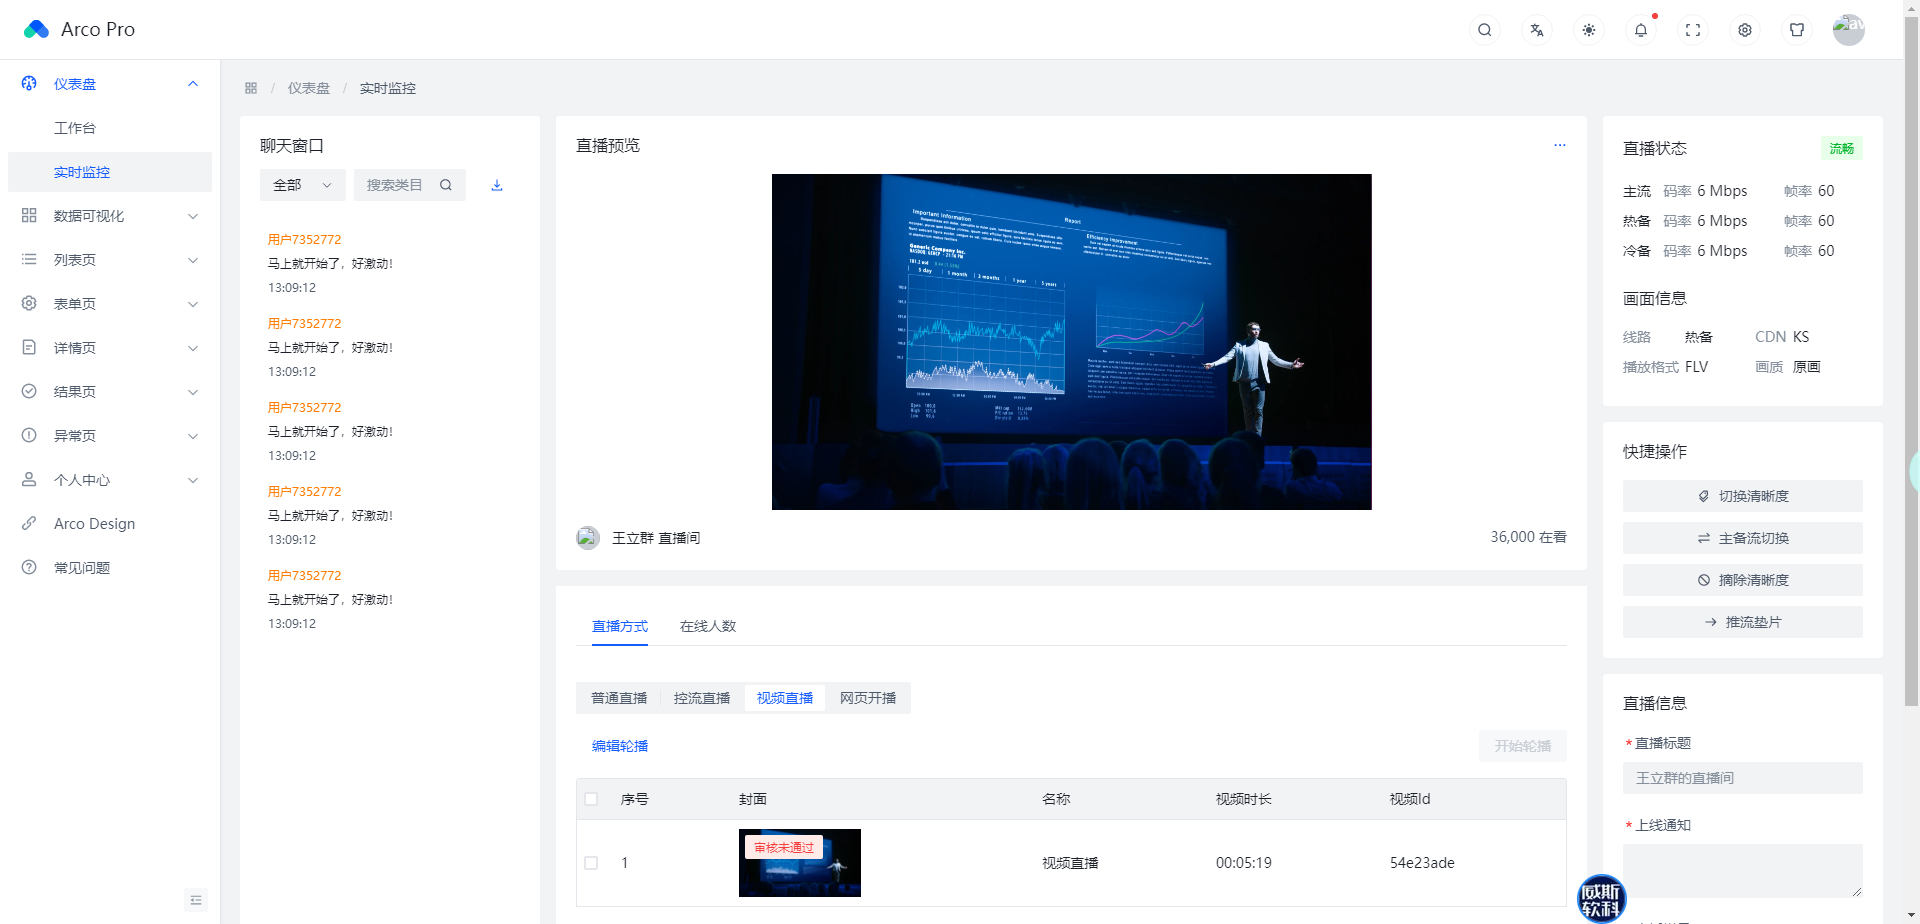Click the 列表页 sidebar icon

coord(29,260)
